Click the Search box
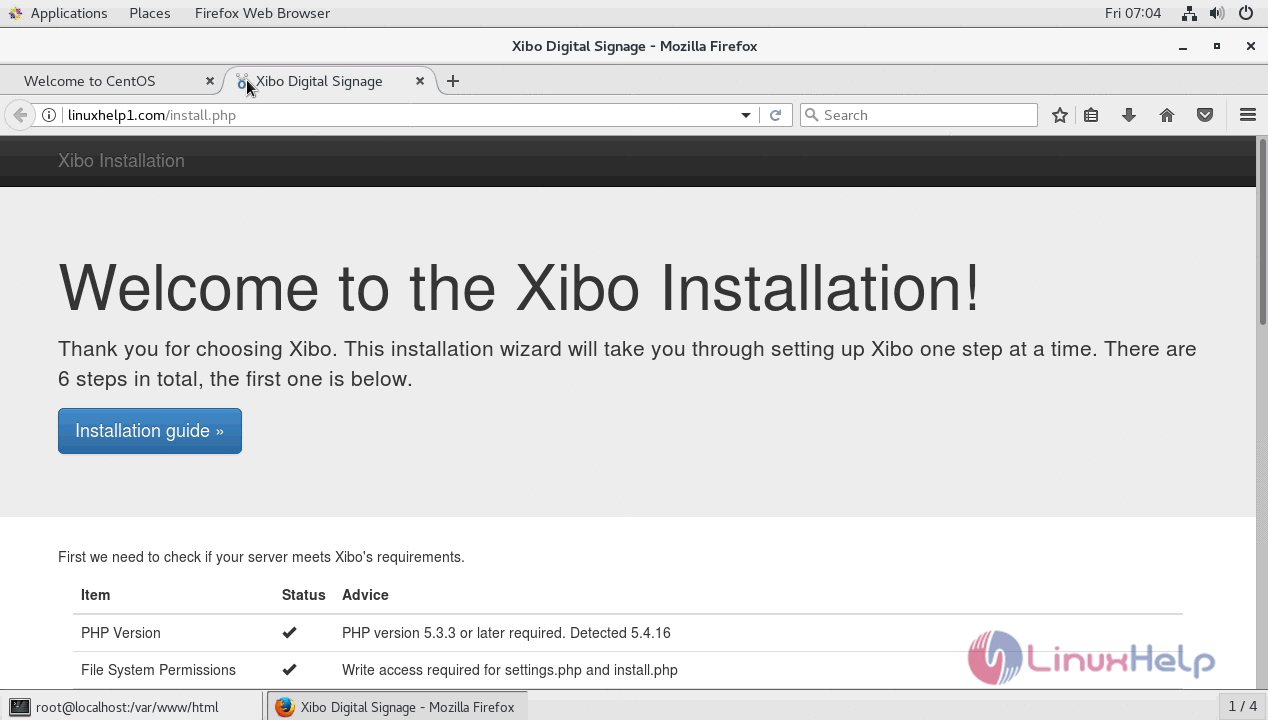The width and height of the screenshot is (1268, 720). tap(919, 115)
